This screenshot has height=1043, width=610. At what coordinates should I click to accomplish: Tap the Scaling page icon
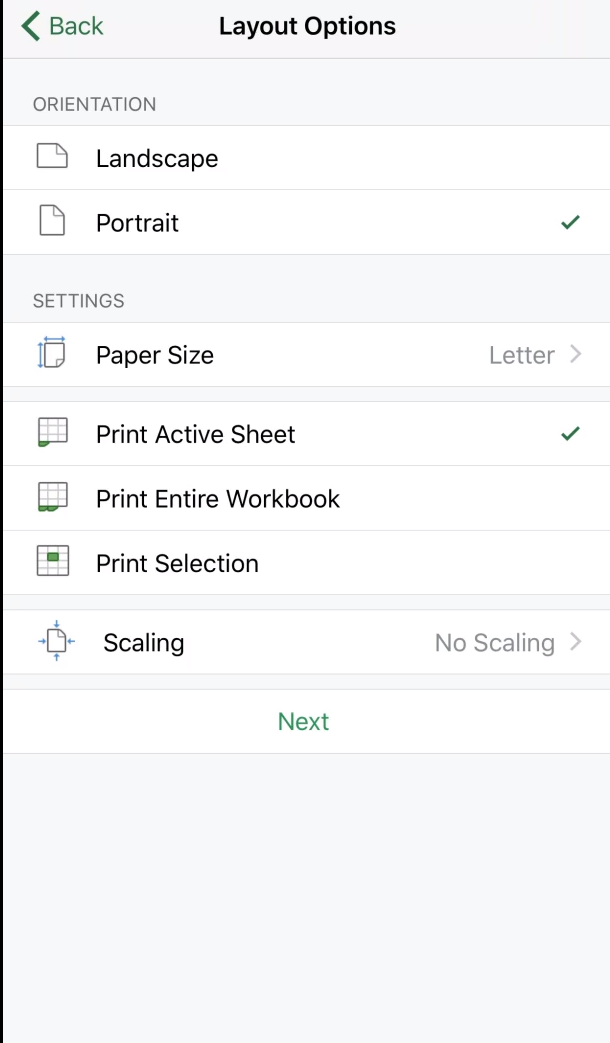click(57, 641)
